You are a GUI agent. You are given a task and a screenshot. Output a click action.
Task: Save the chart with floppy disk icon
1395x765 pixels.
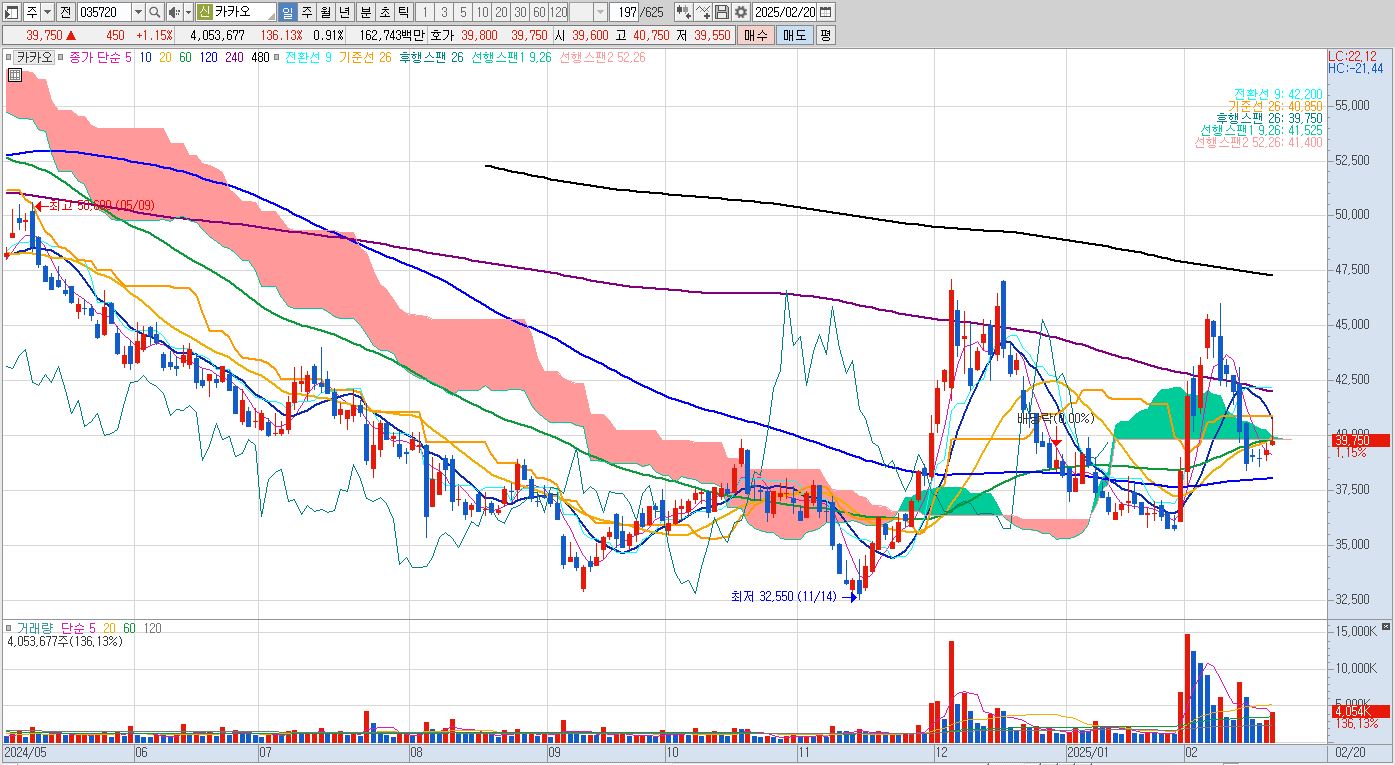point(721,12)
